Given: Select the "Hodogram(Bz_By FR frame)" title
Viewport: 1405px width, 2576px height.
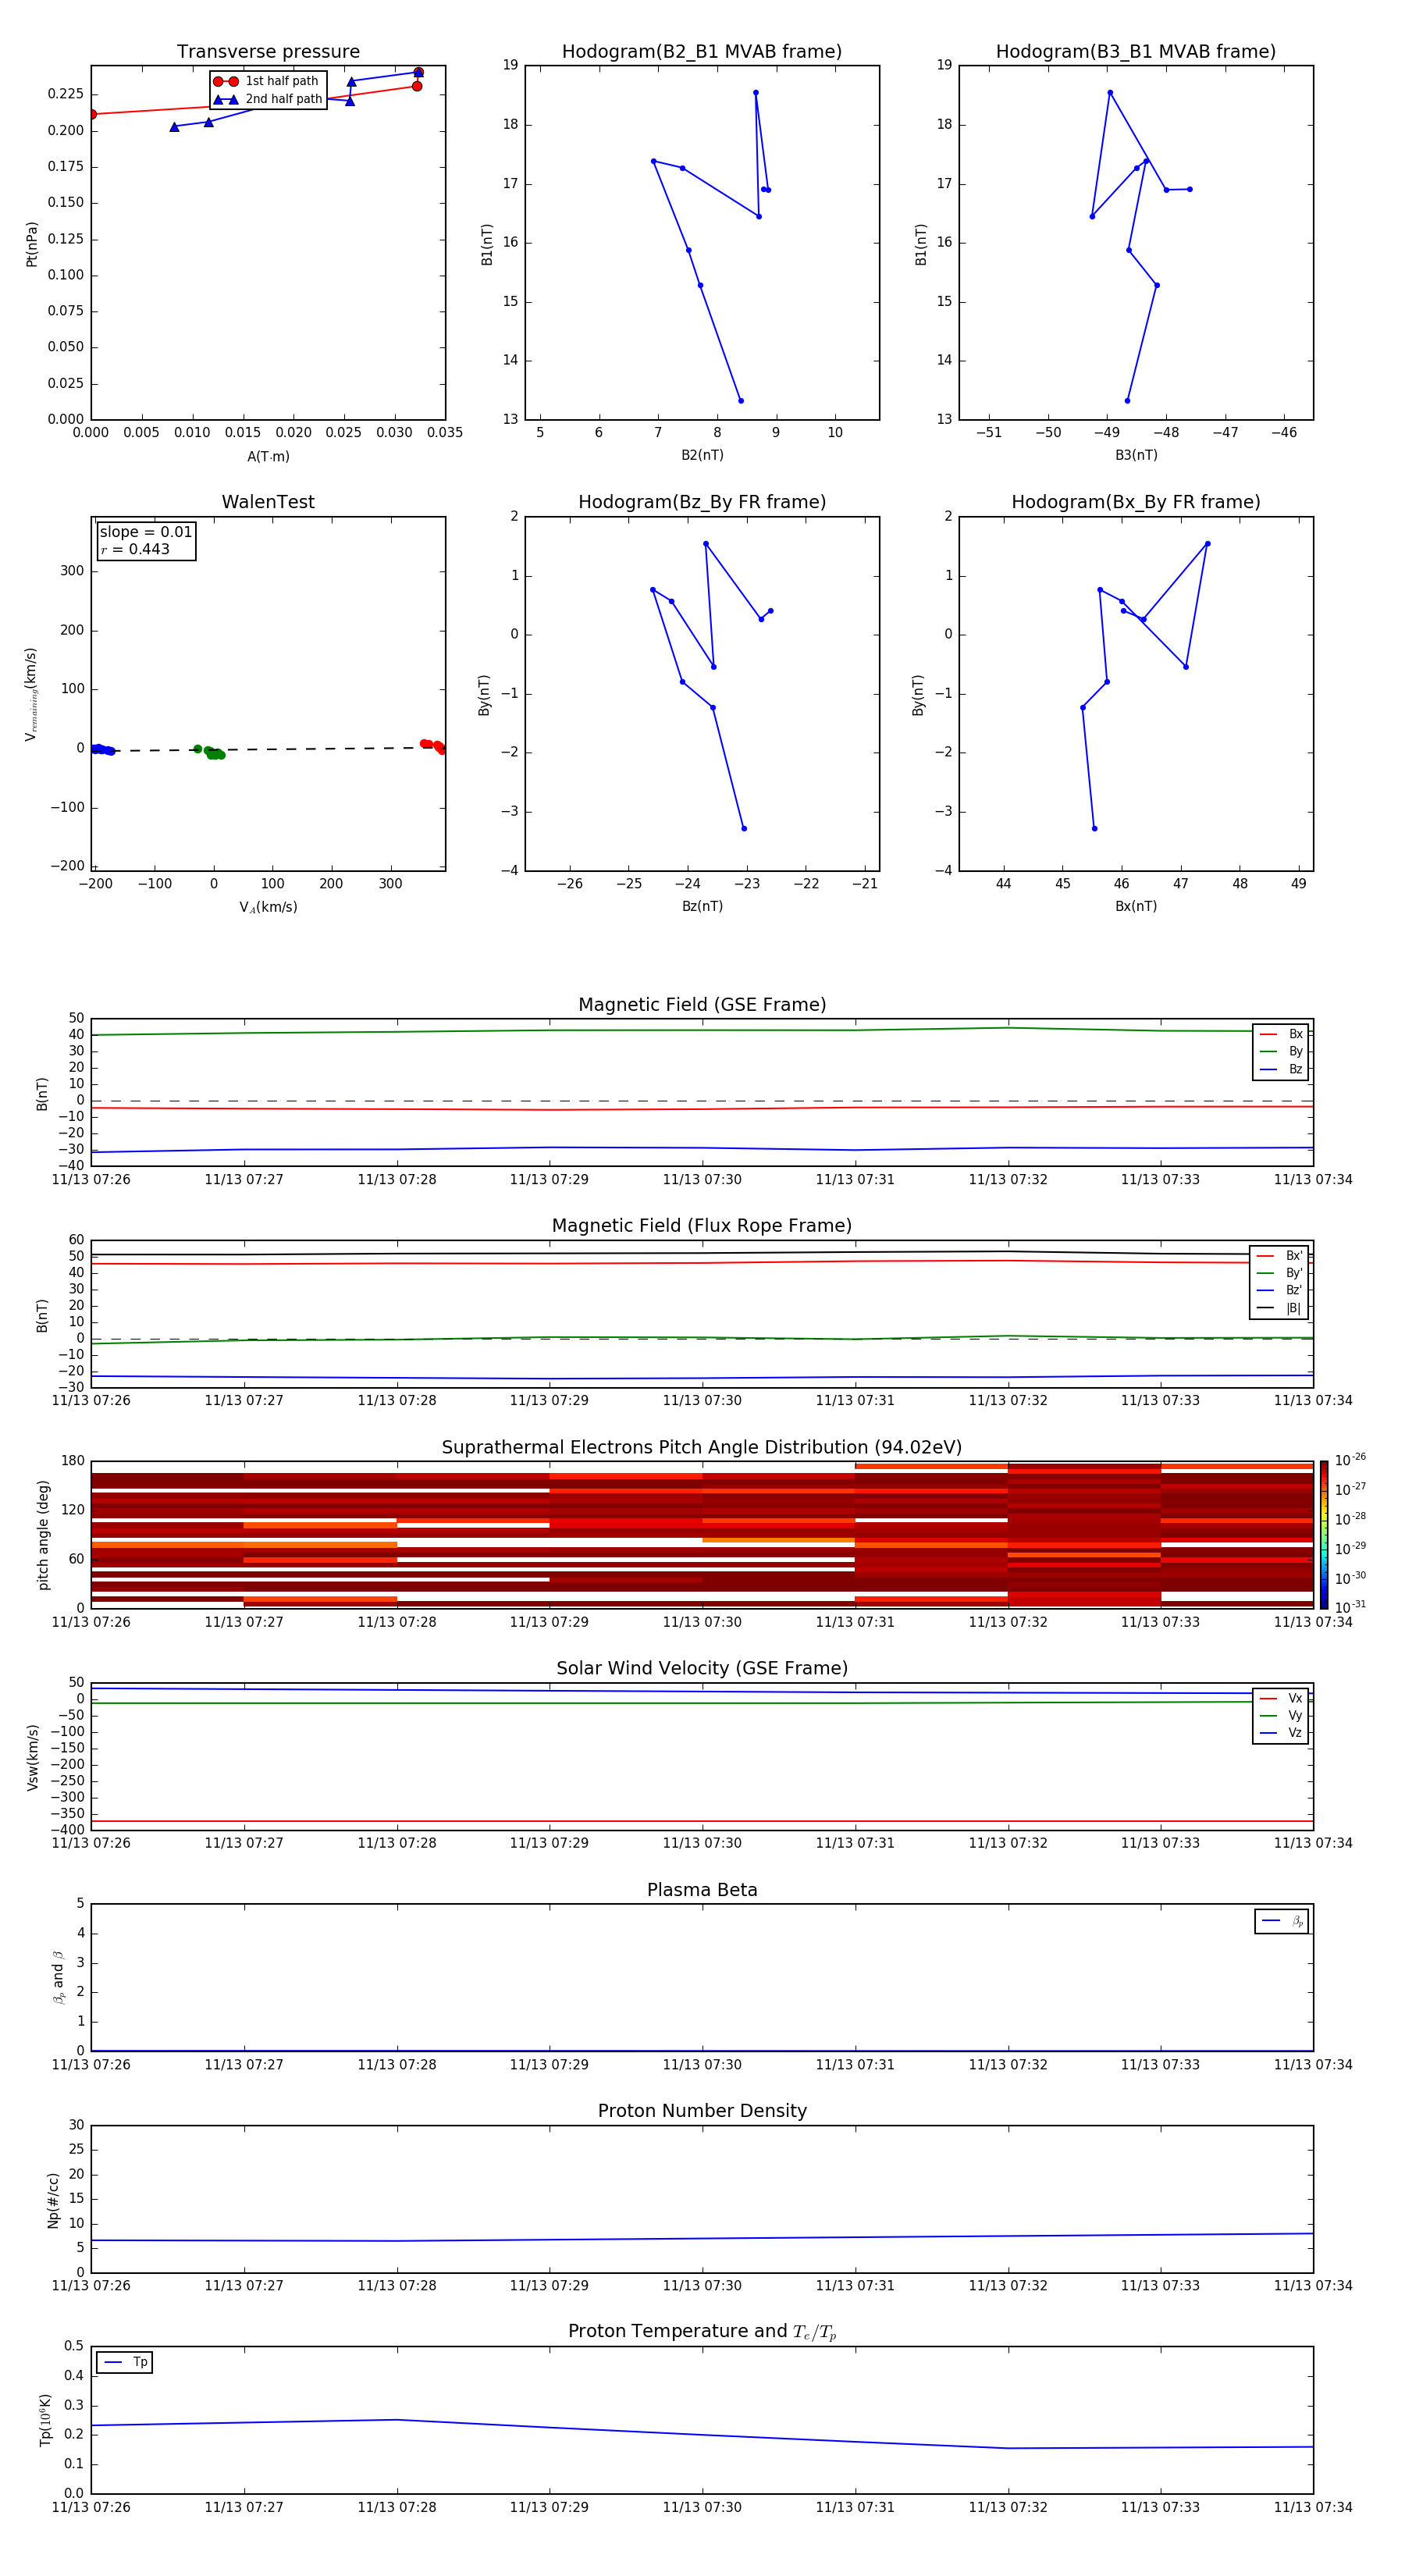Looking at the screenshot, I should pos(702,502).
